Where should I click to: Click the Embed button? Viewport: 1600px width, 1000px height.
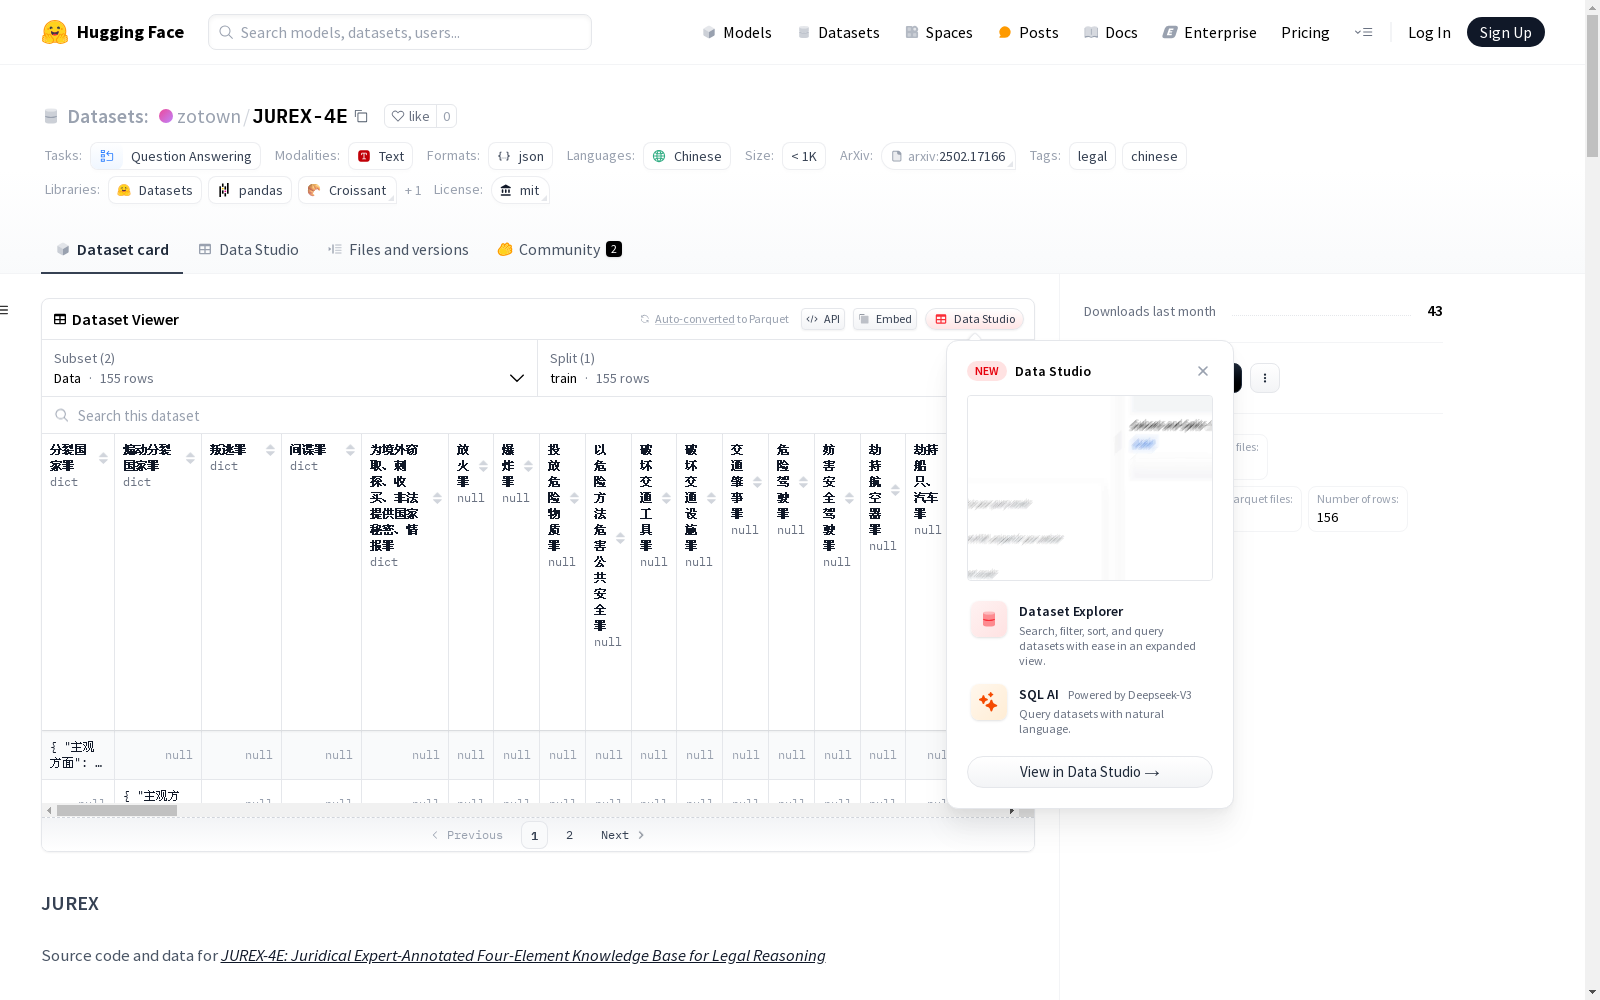click(x=885, y=319)
